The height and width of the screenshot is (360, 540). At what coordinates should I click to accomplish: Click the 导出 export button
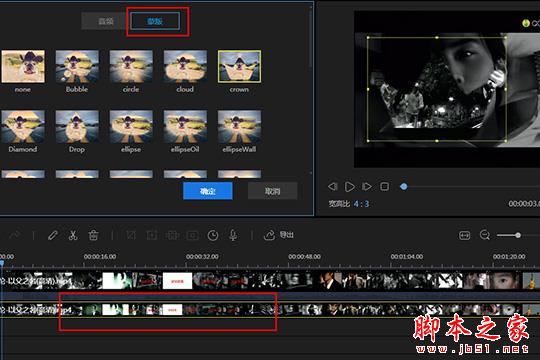point(279,235)
